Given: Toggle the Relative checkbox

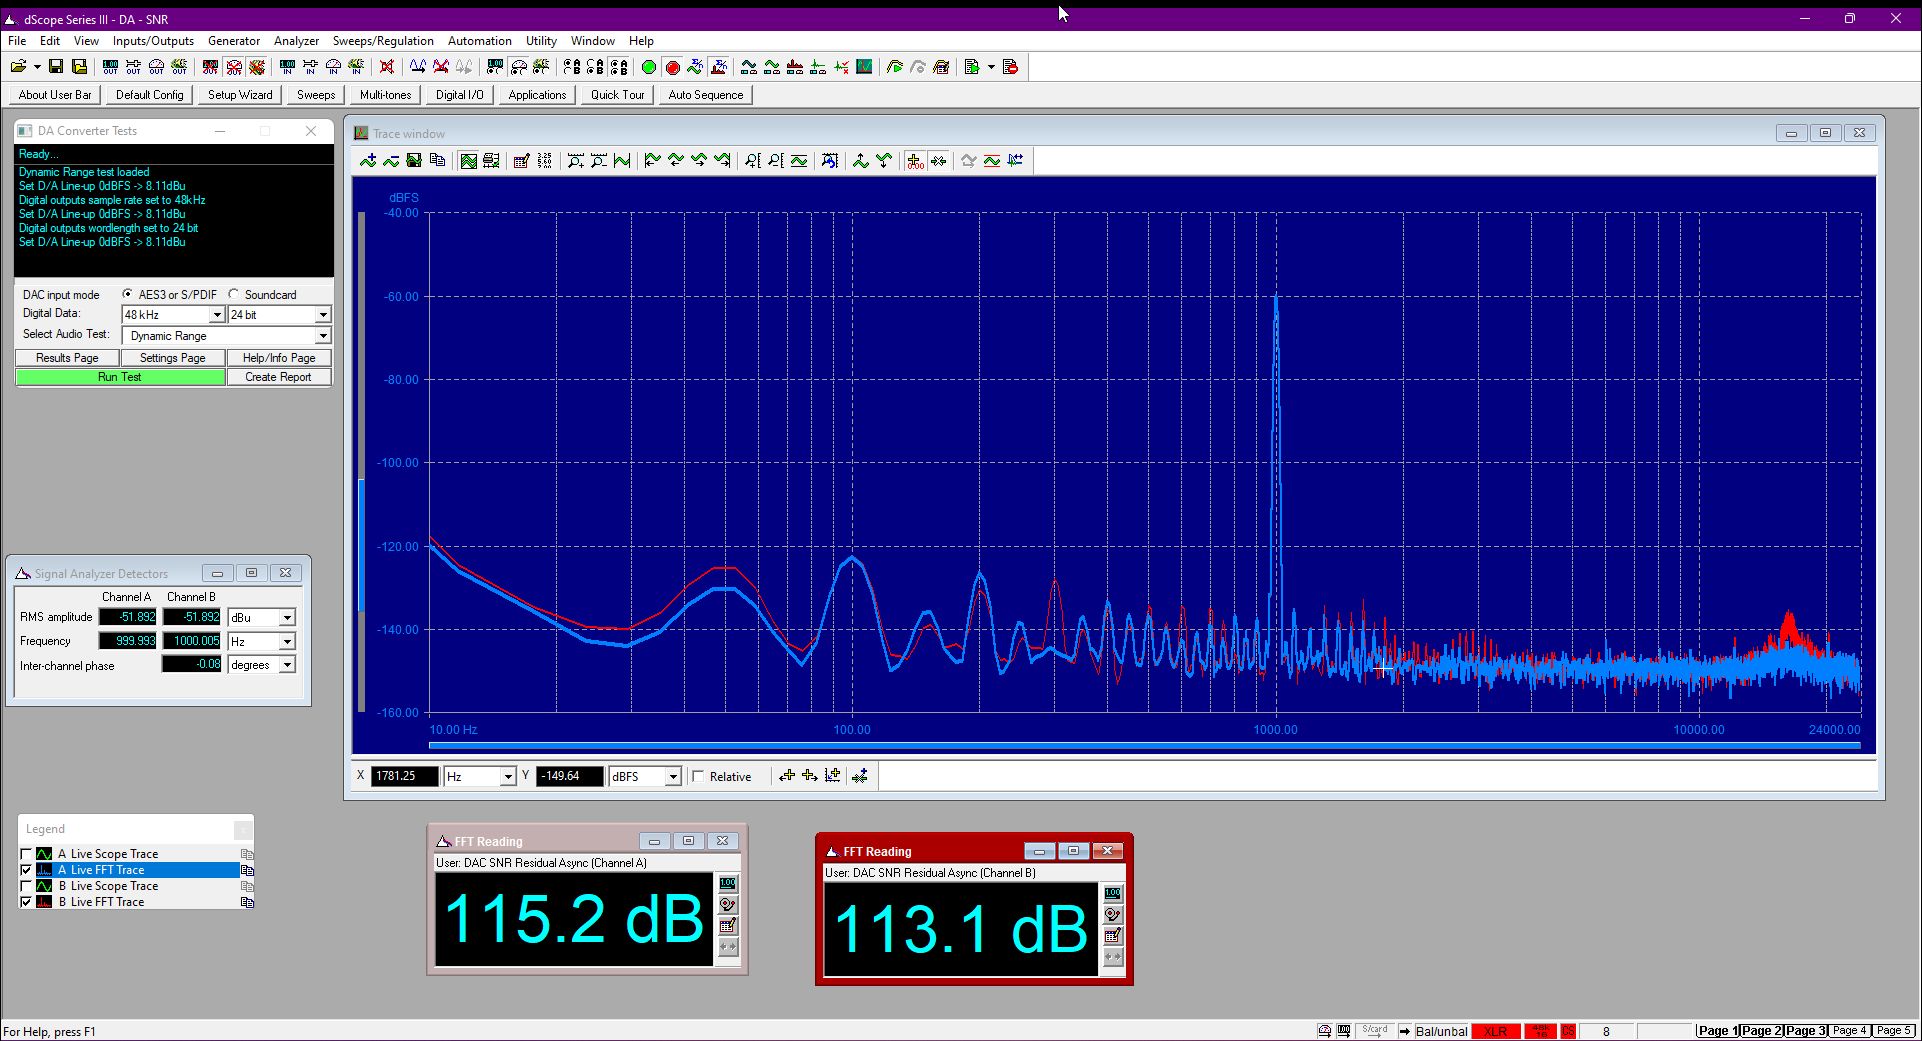Looking at the screenshot, I should pyautogui.click(x=698, y=776).
